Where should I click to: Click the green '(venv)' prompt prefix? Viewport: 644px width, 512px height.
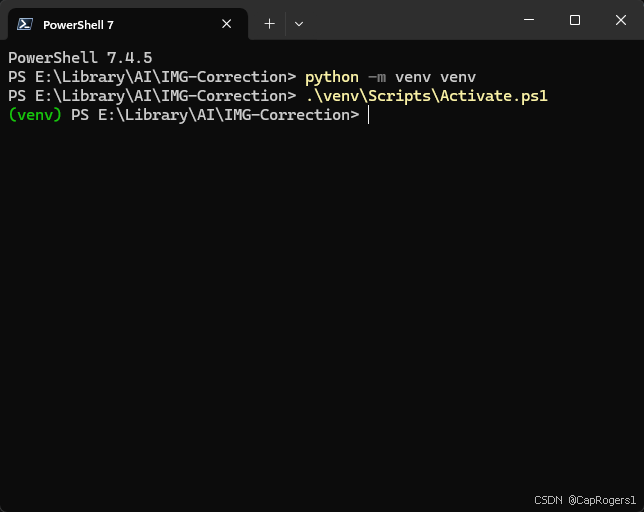tap(35, 115)
